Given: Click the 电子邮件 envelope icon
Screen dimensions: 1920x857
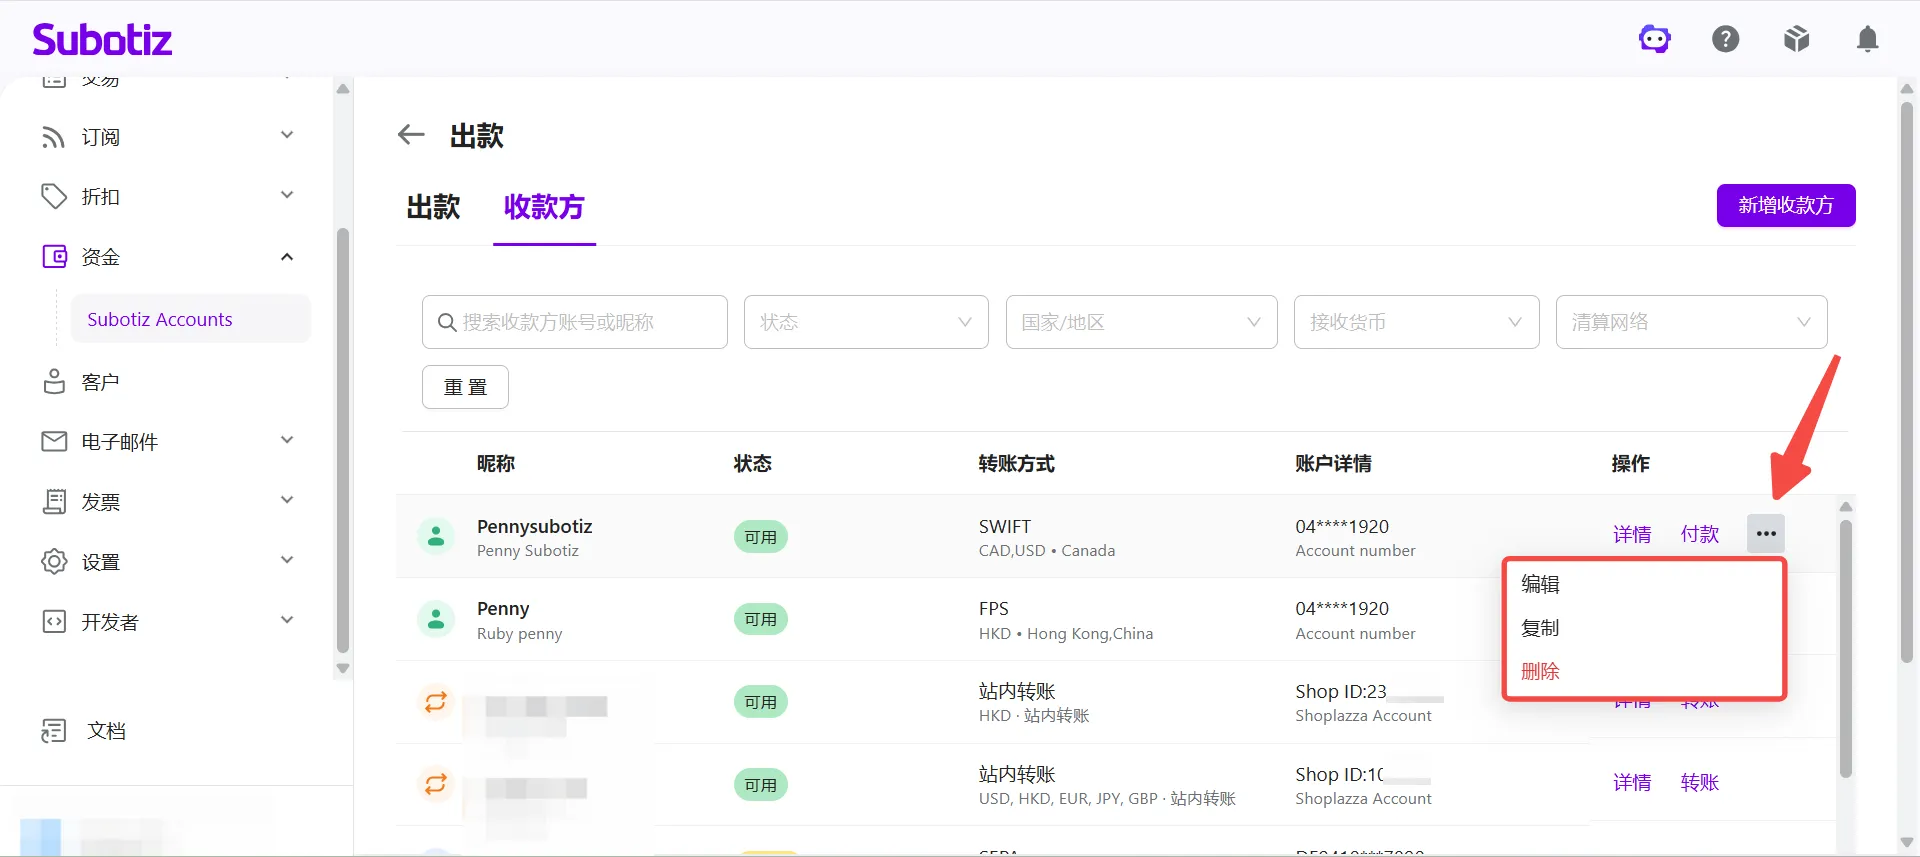Looking at the screenshot, I should pyautogui.click(x=54, y=441).
